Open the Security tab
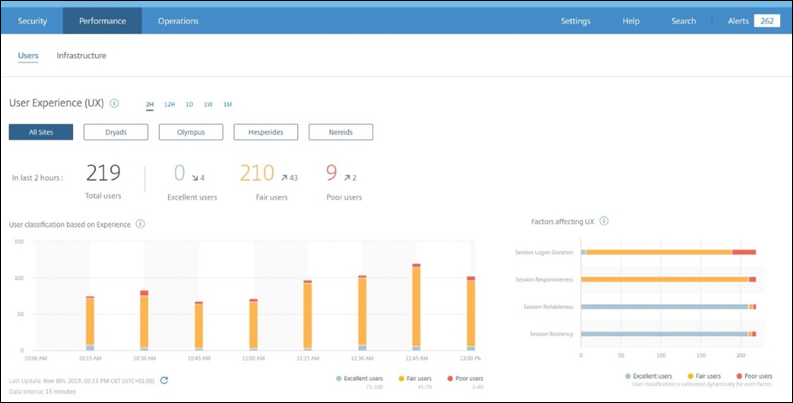This screenshot has height=403, width=793. coord(32,21)
